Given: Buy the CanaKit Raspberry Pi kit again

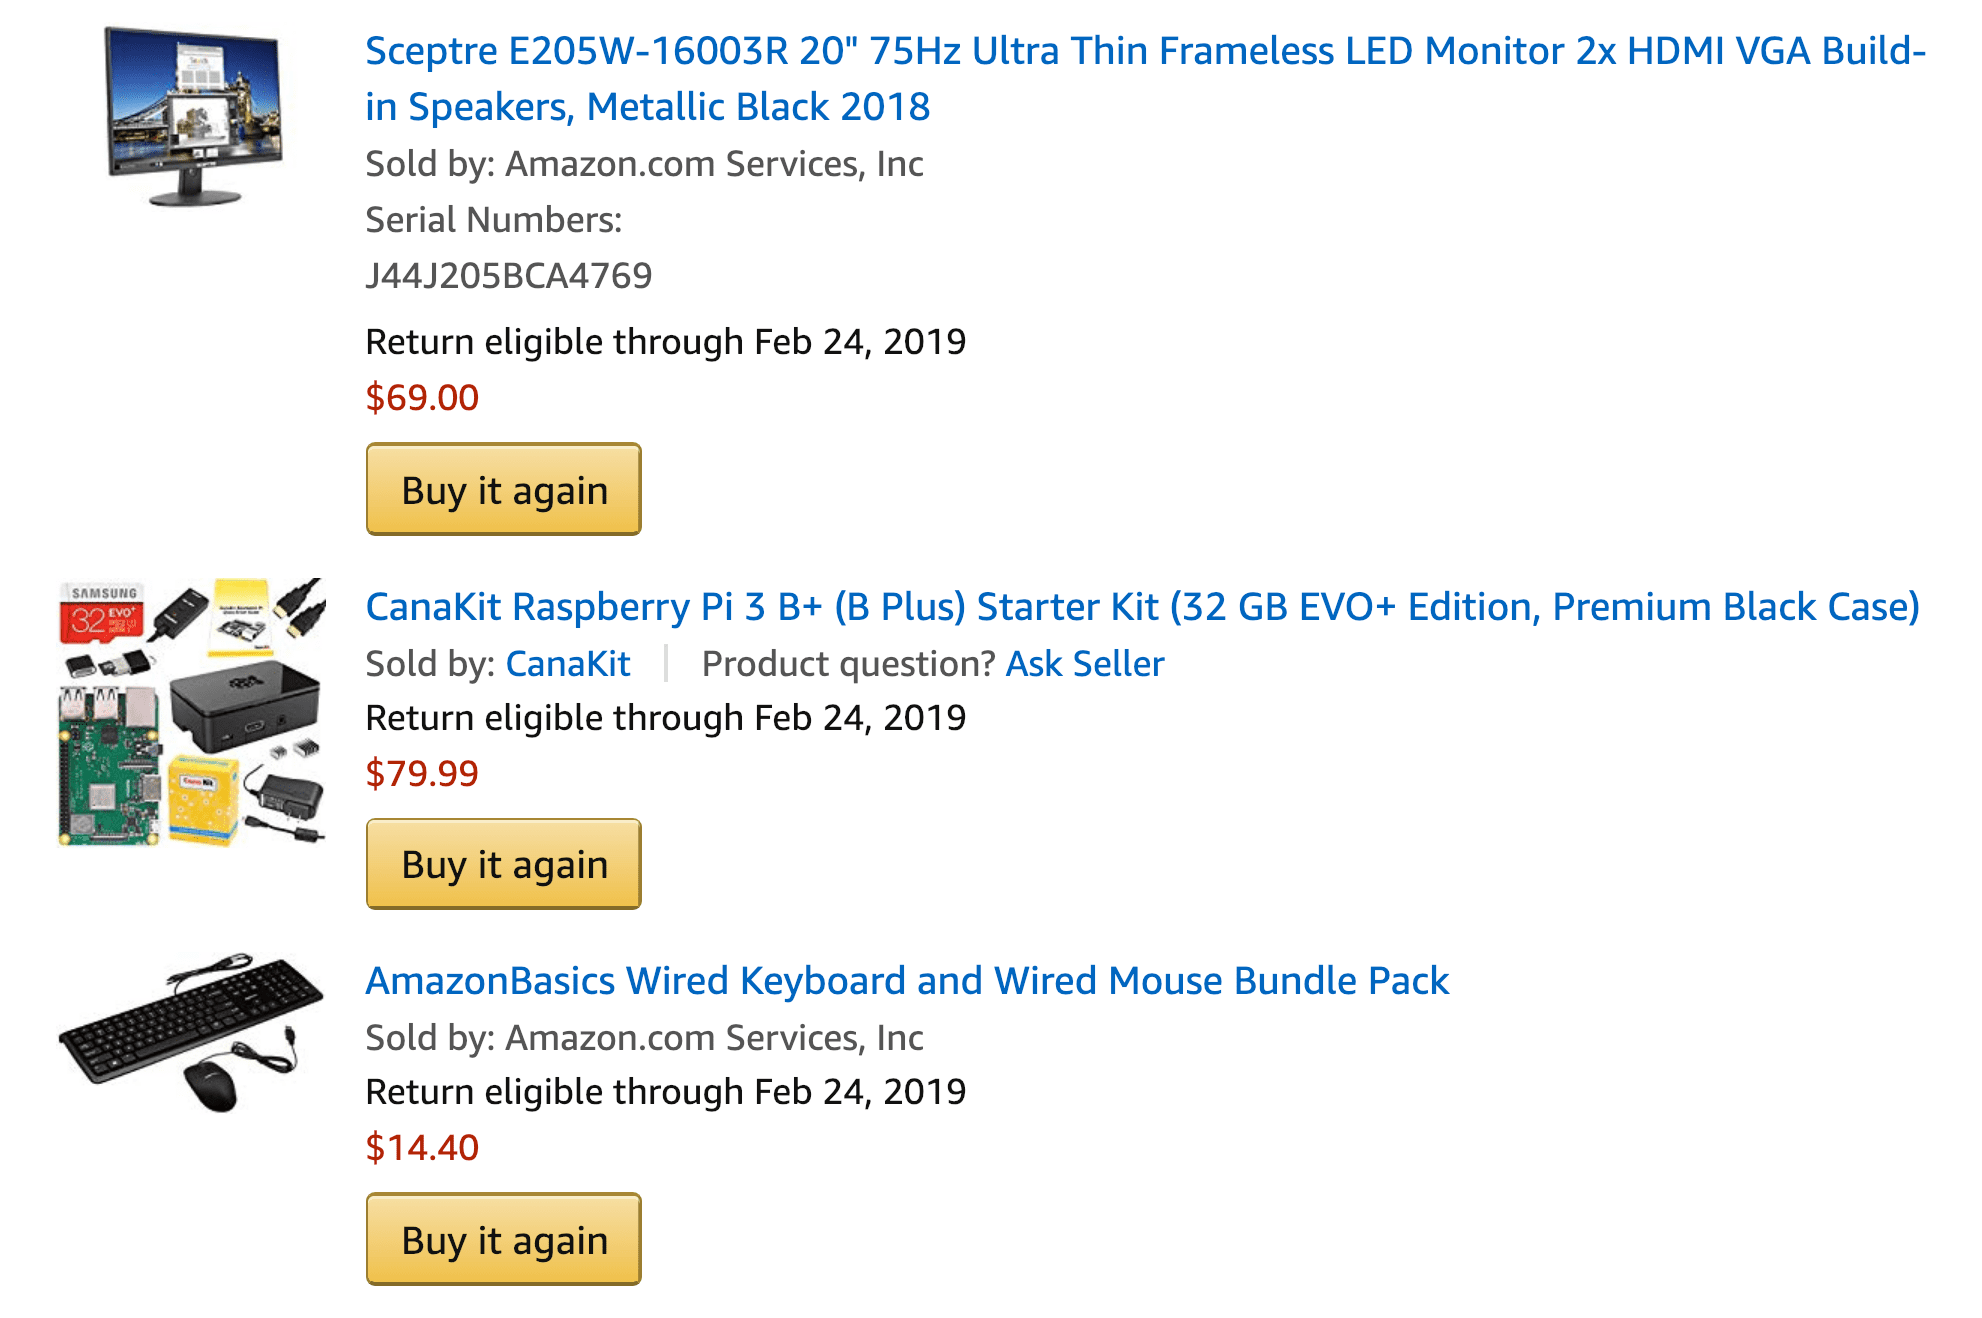Looking at the screenshot, I should pos(503,864).
